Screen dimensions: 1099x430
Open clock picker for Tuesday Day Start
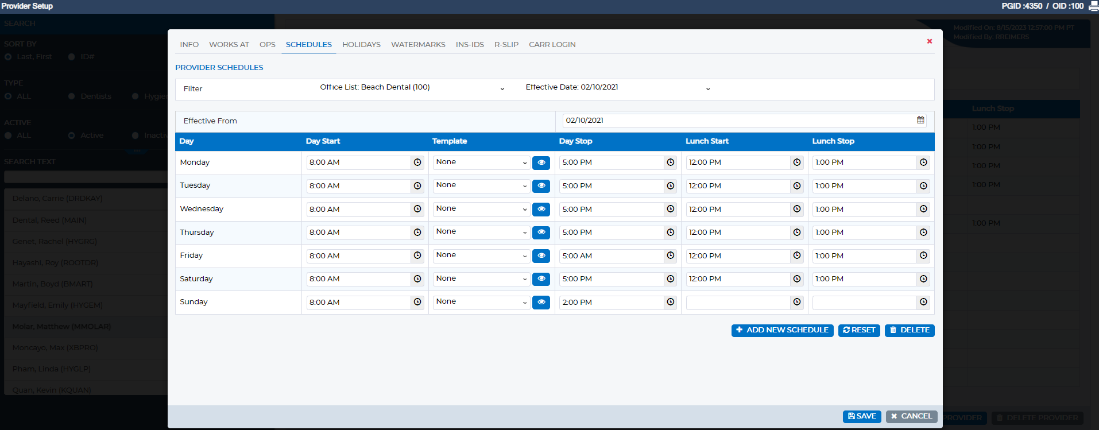click(x=417, y=186)
